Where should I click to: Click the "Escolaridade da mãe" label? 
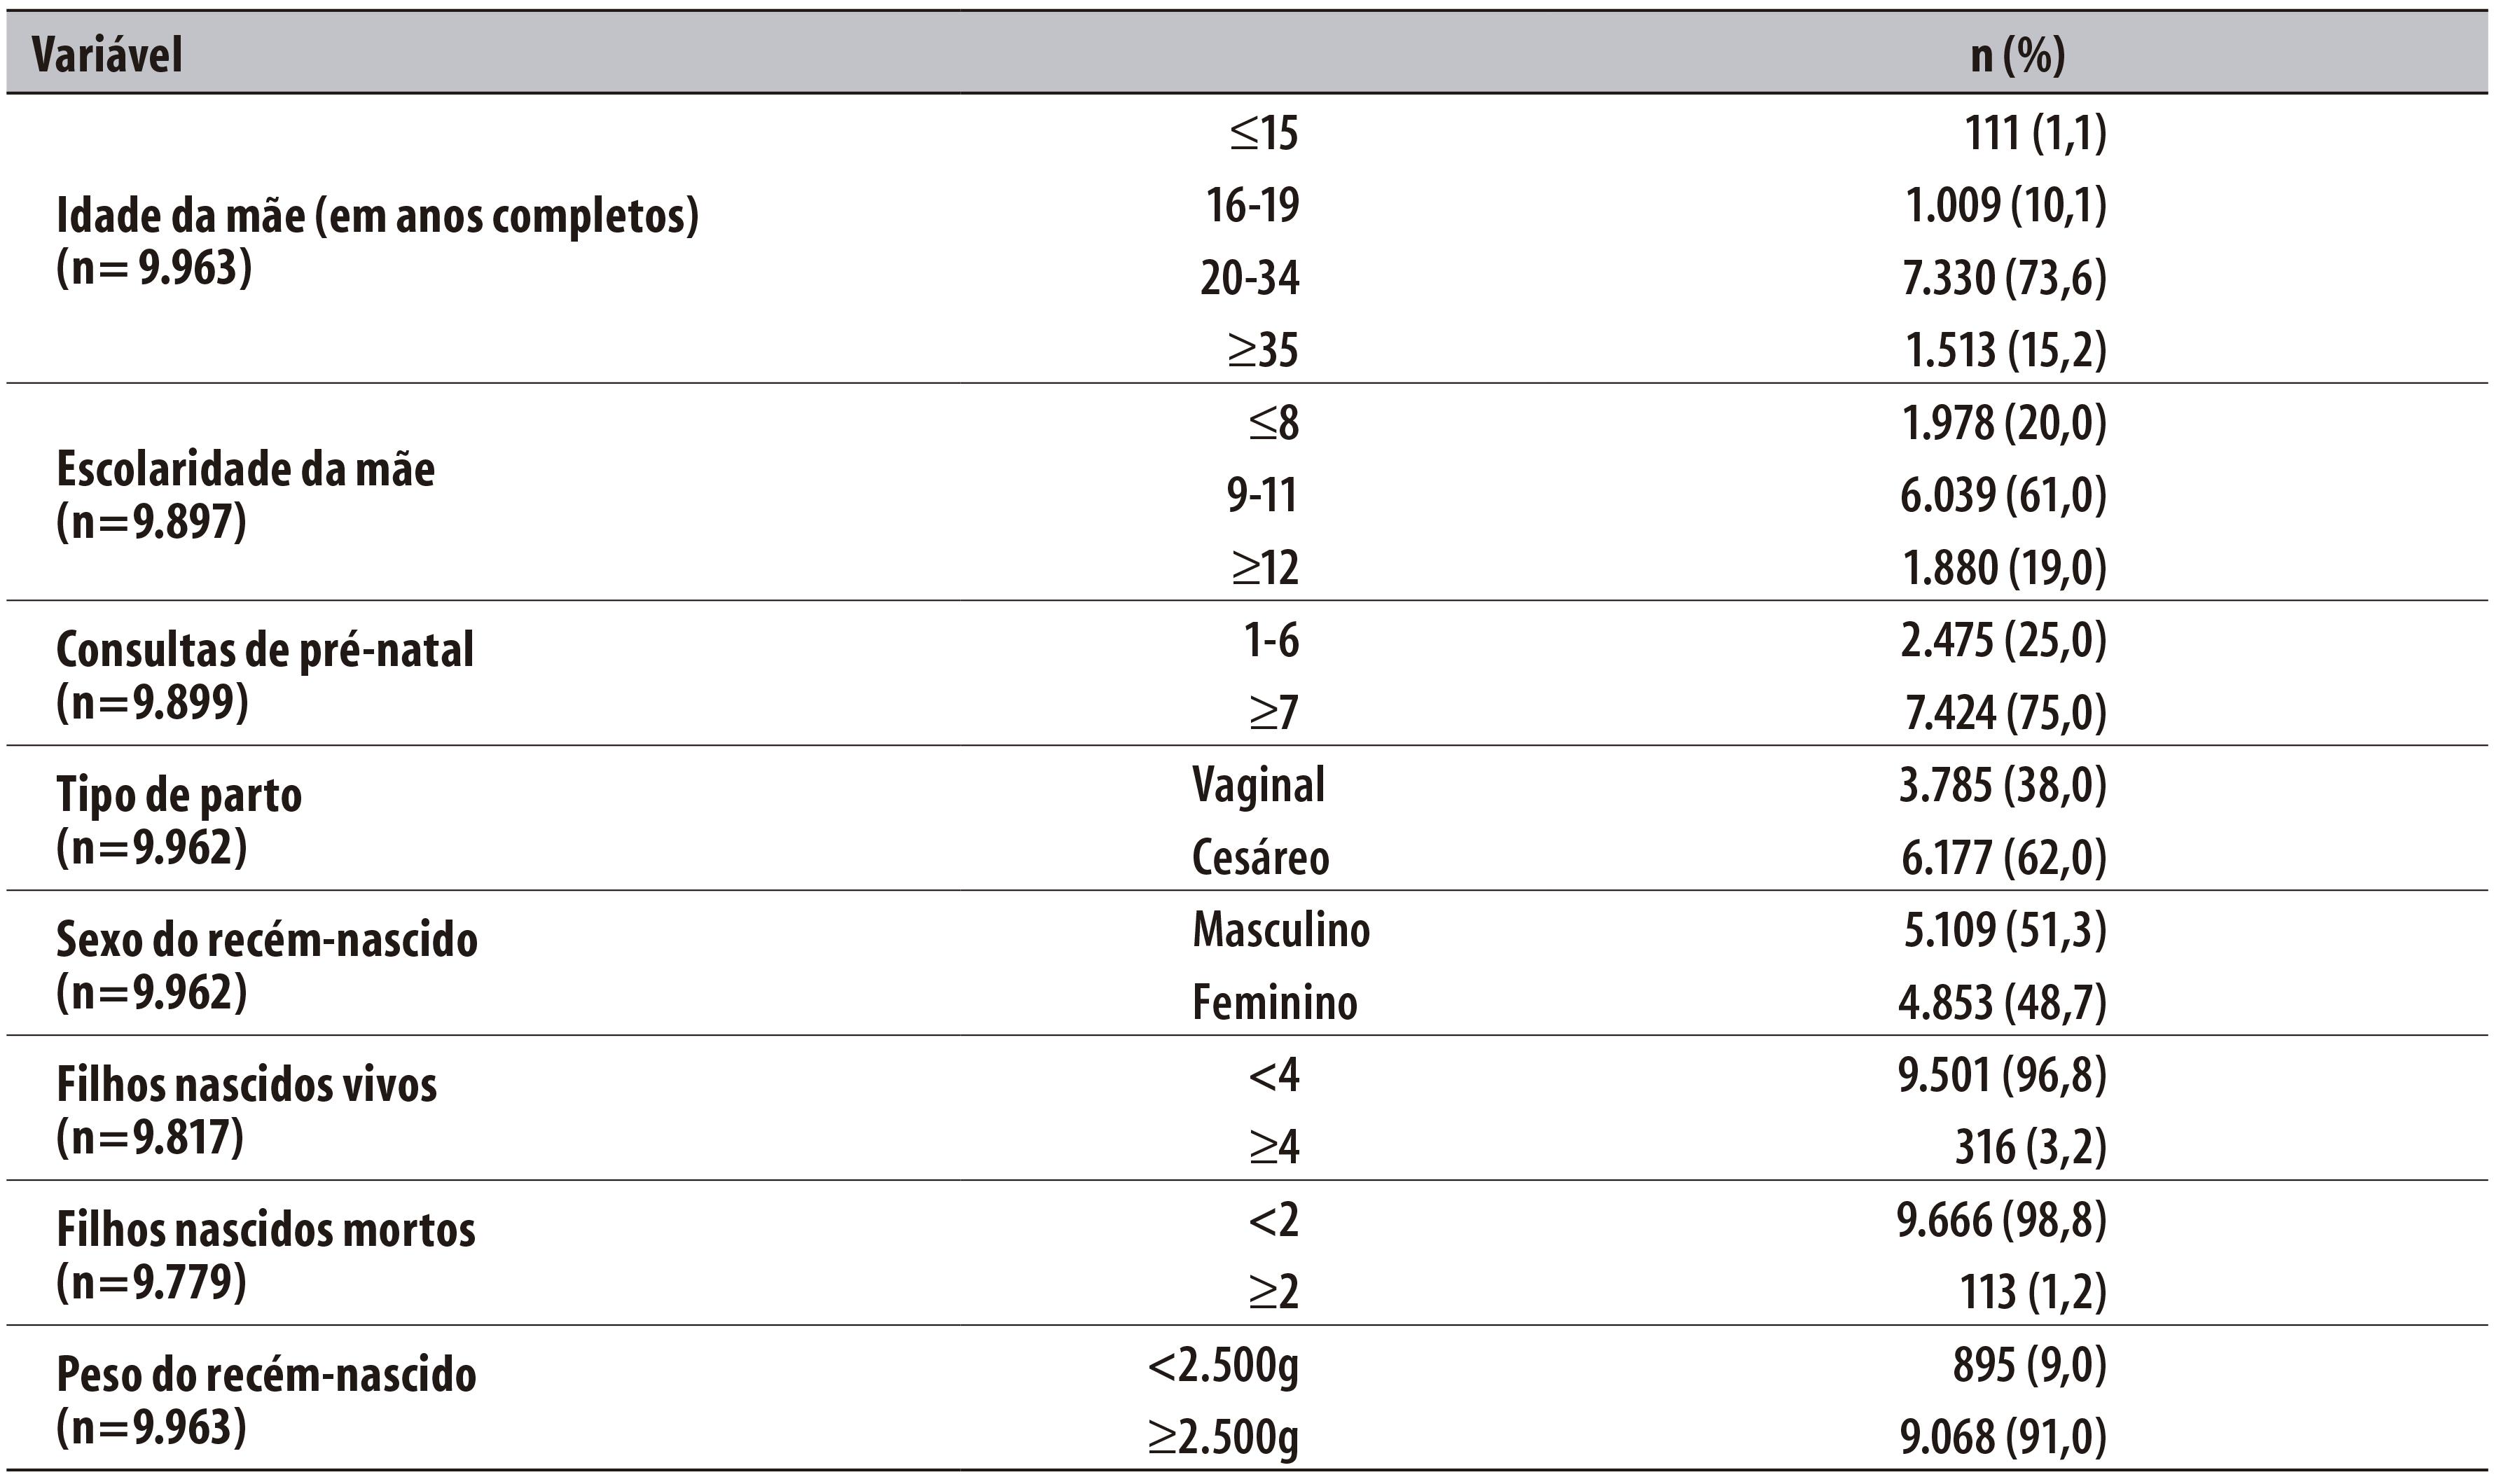245,494
